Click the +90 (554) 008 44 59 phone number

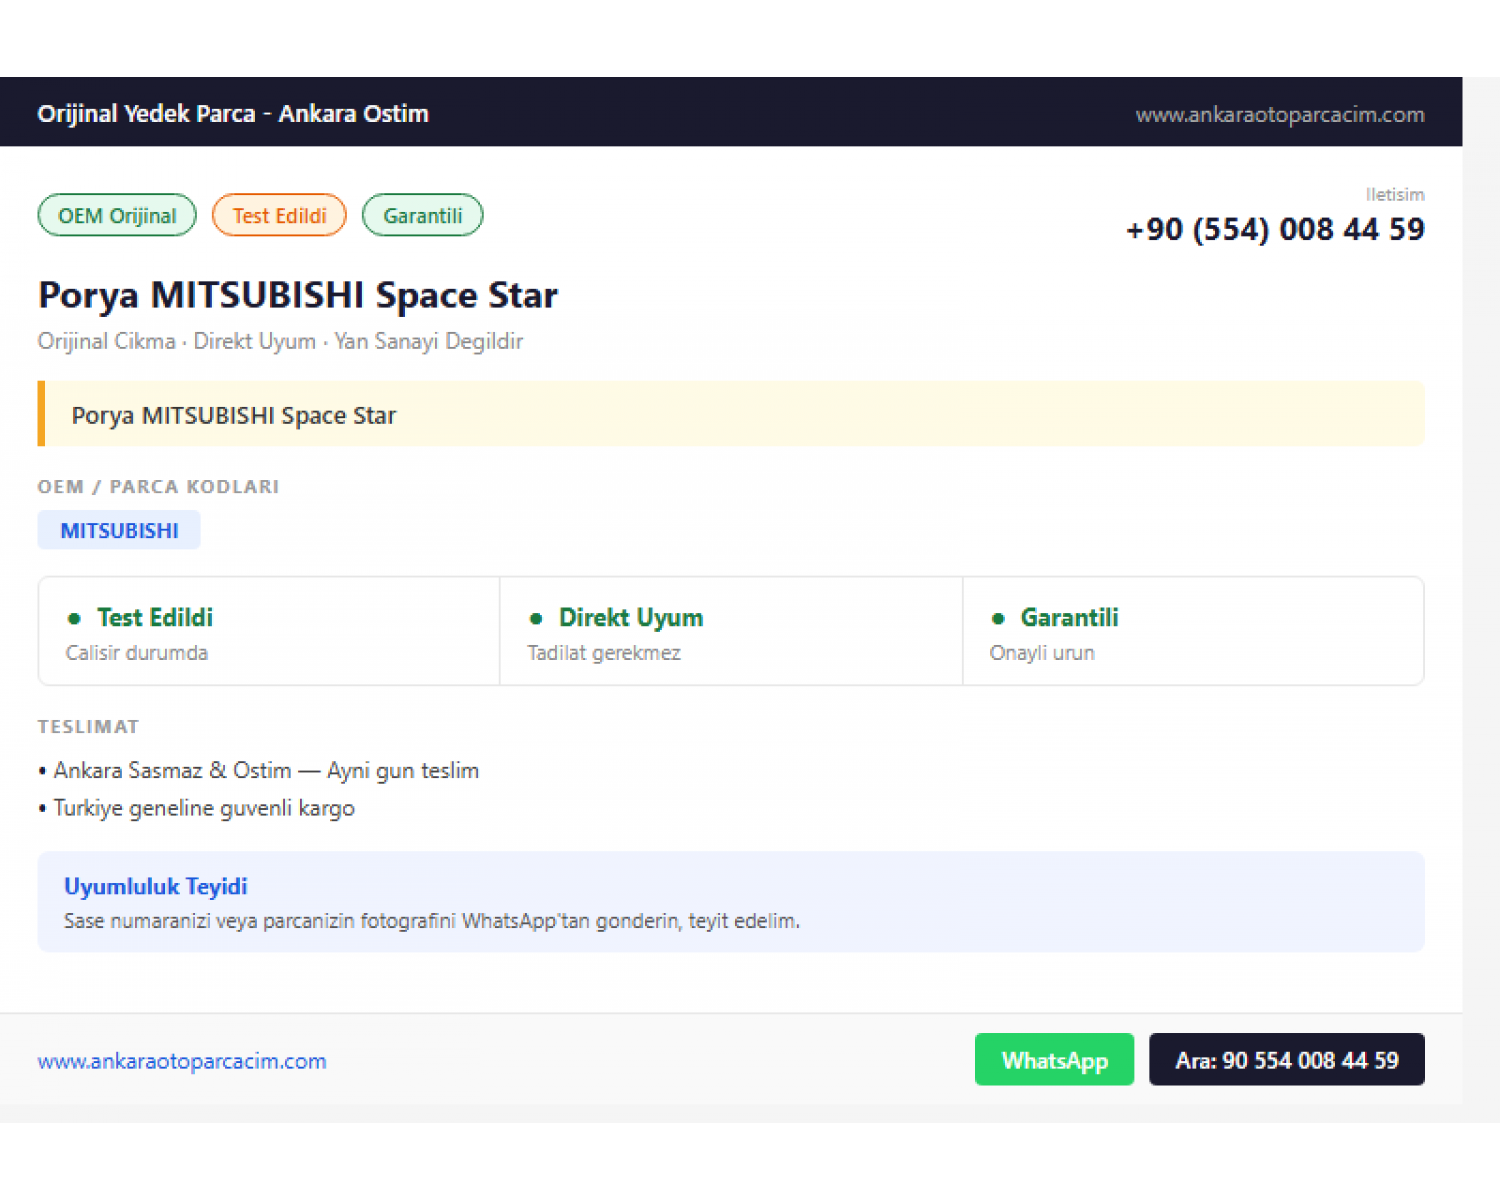point(1275,229)
